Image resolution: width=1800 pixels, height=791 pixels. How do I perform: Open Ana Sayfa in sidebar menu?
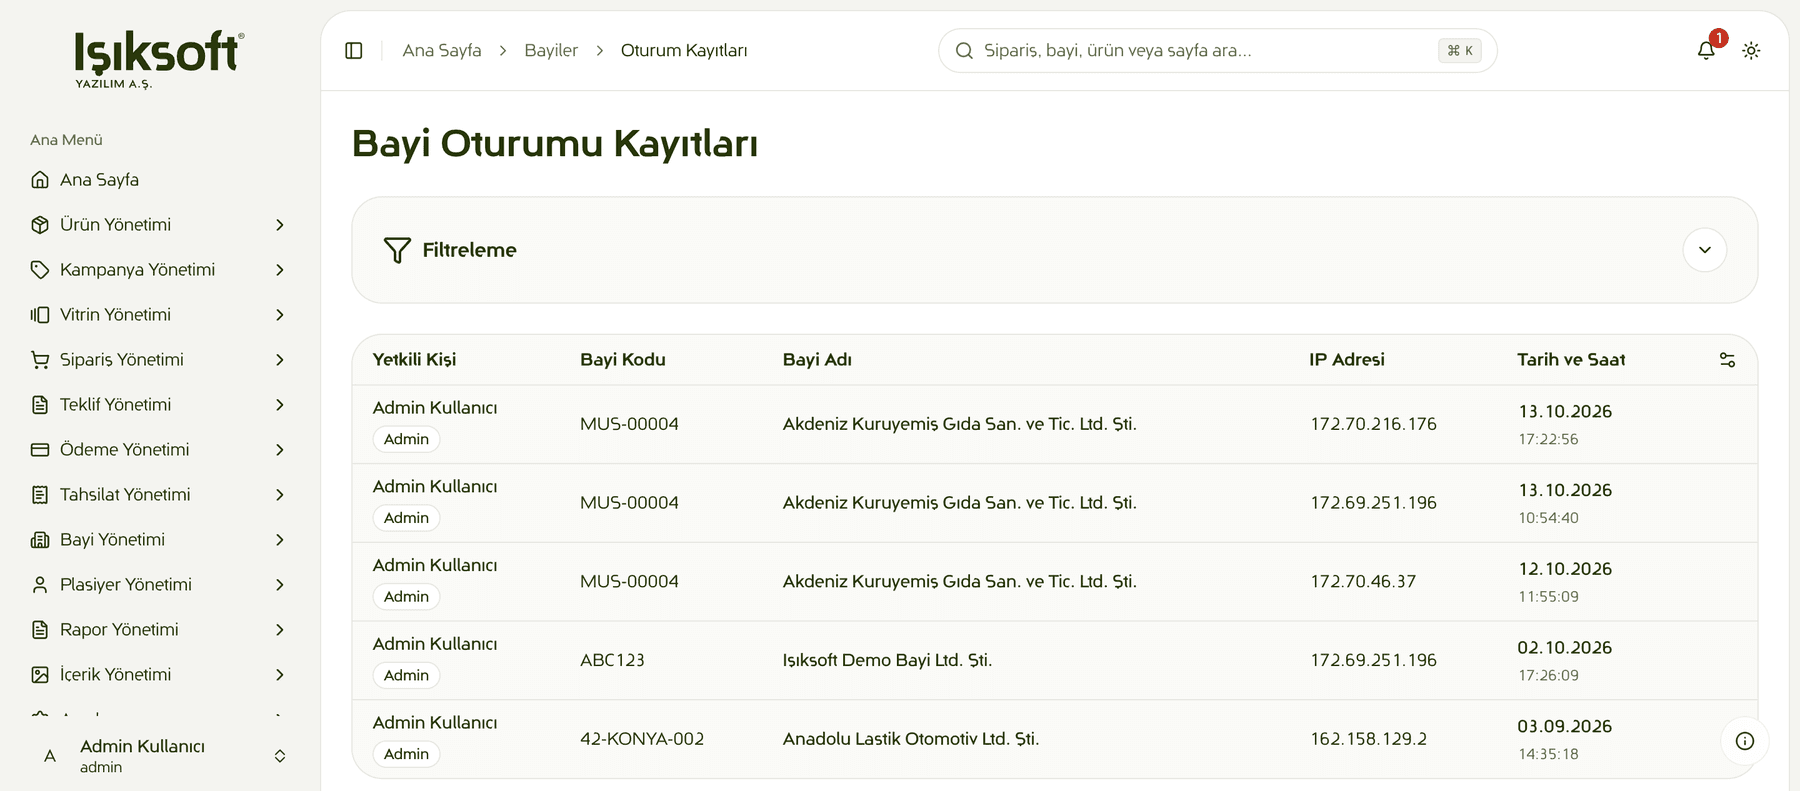point(160,180)
